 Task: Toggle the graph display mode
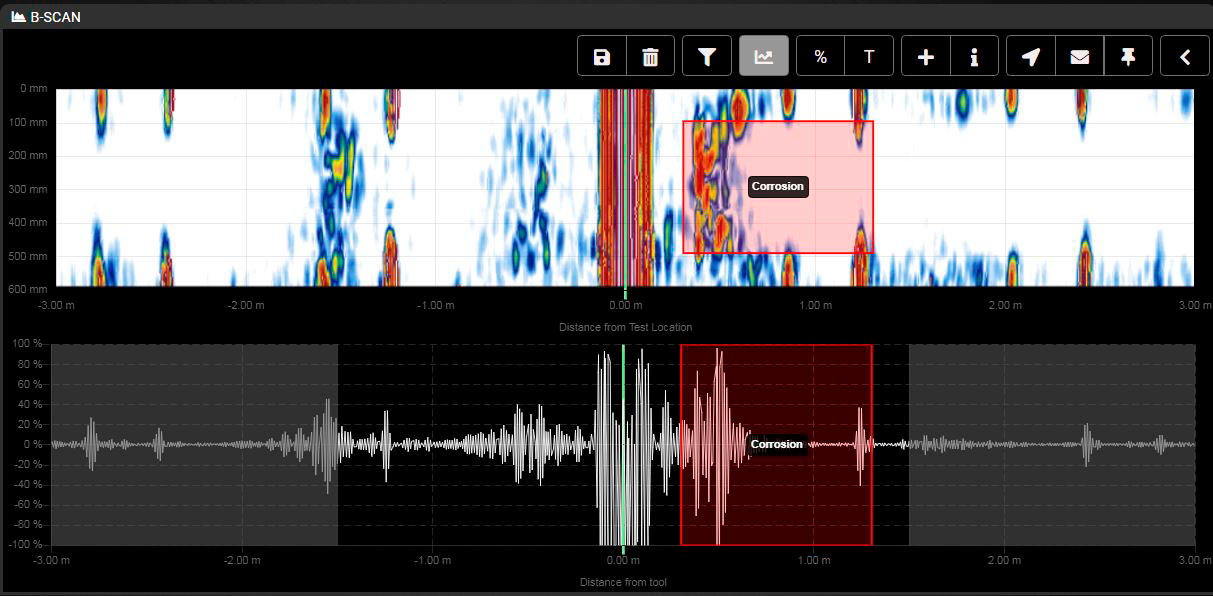[764, 55]
